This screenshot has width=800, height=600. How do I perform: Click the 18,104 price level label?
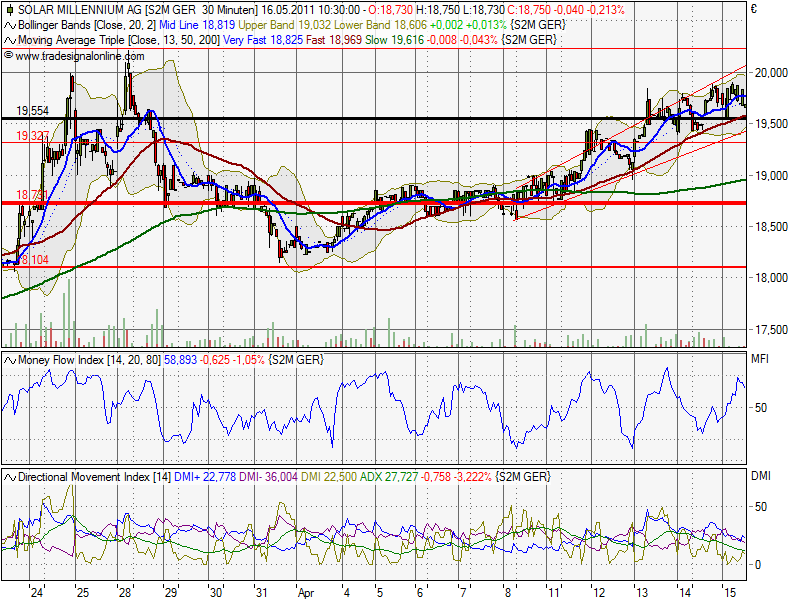click(32, 260)
